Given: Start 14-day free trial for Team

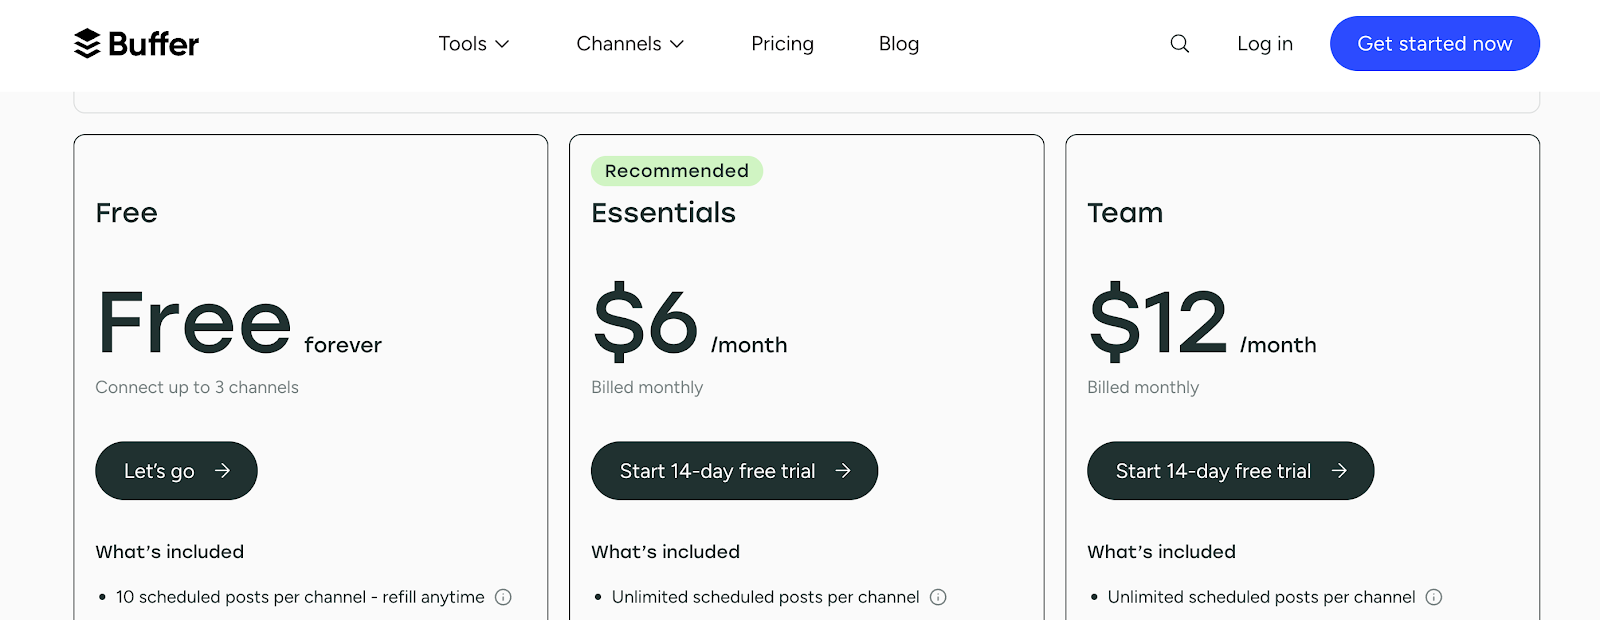Looking at the screenshot, I should pos(1230,471).
